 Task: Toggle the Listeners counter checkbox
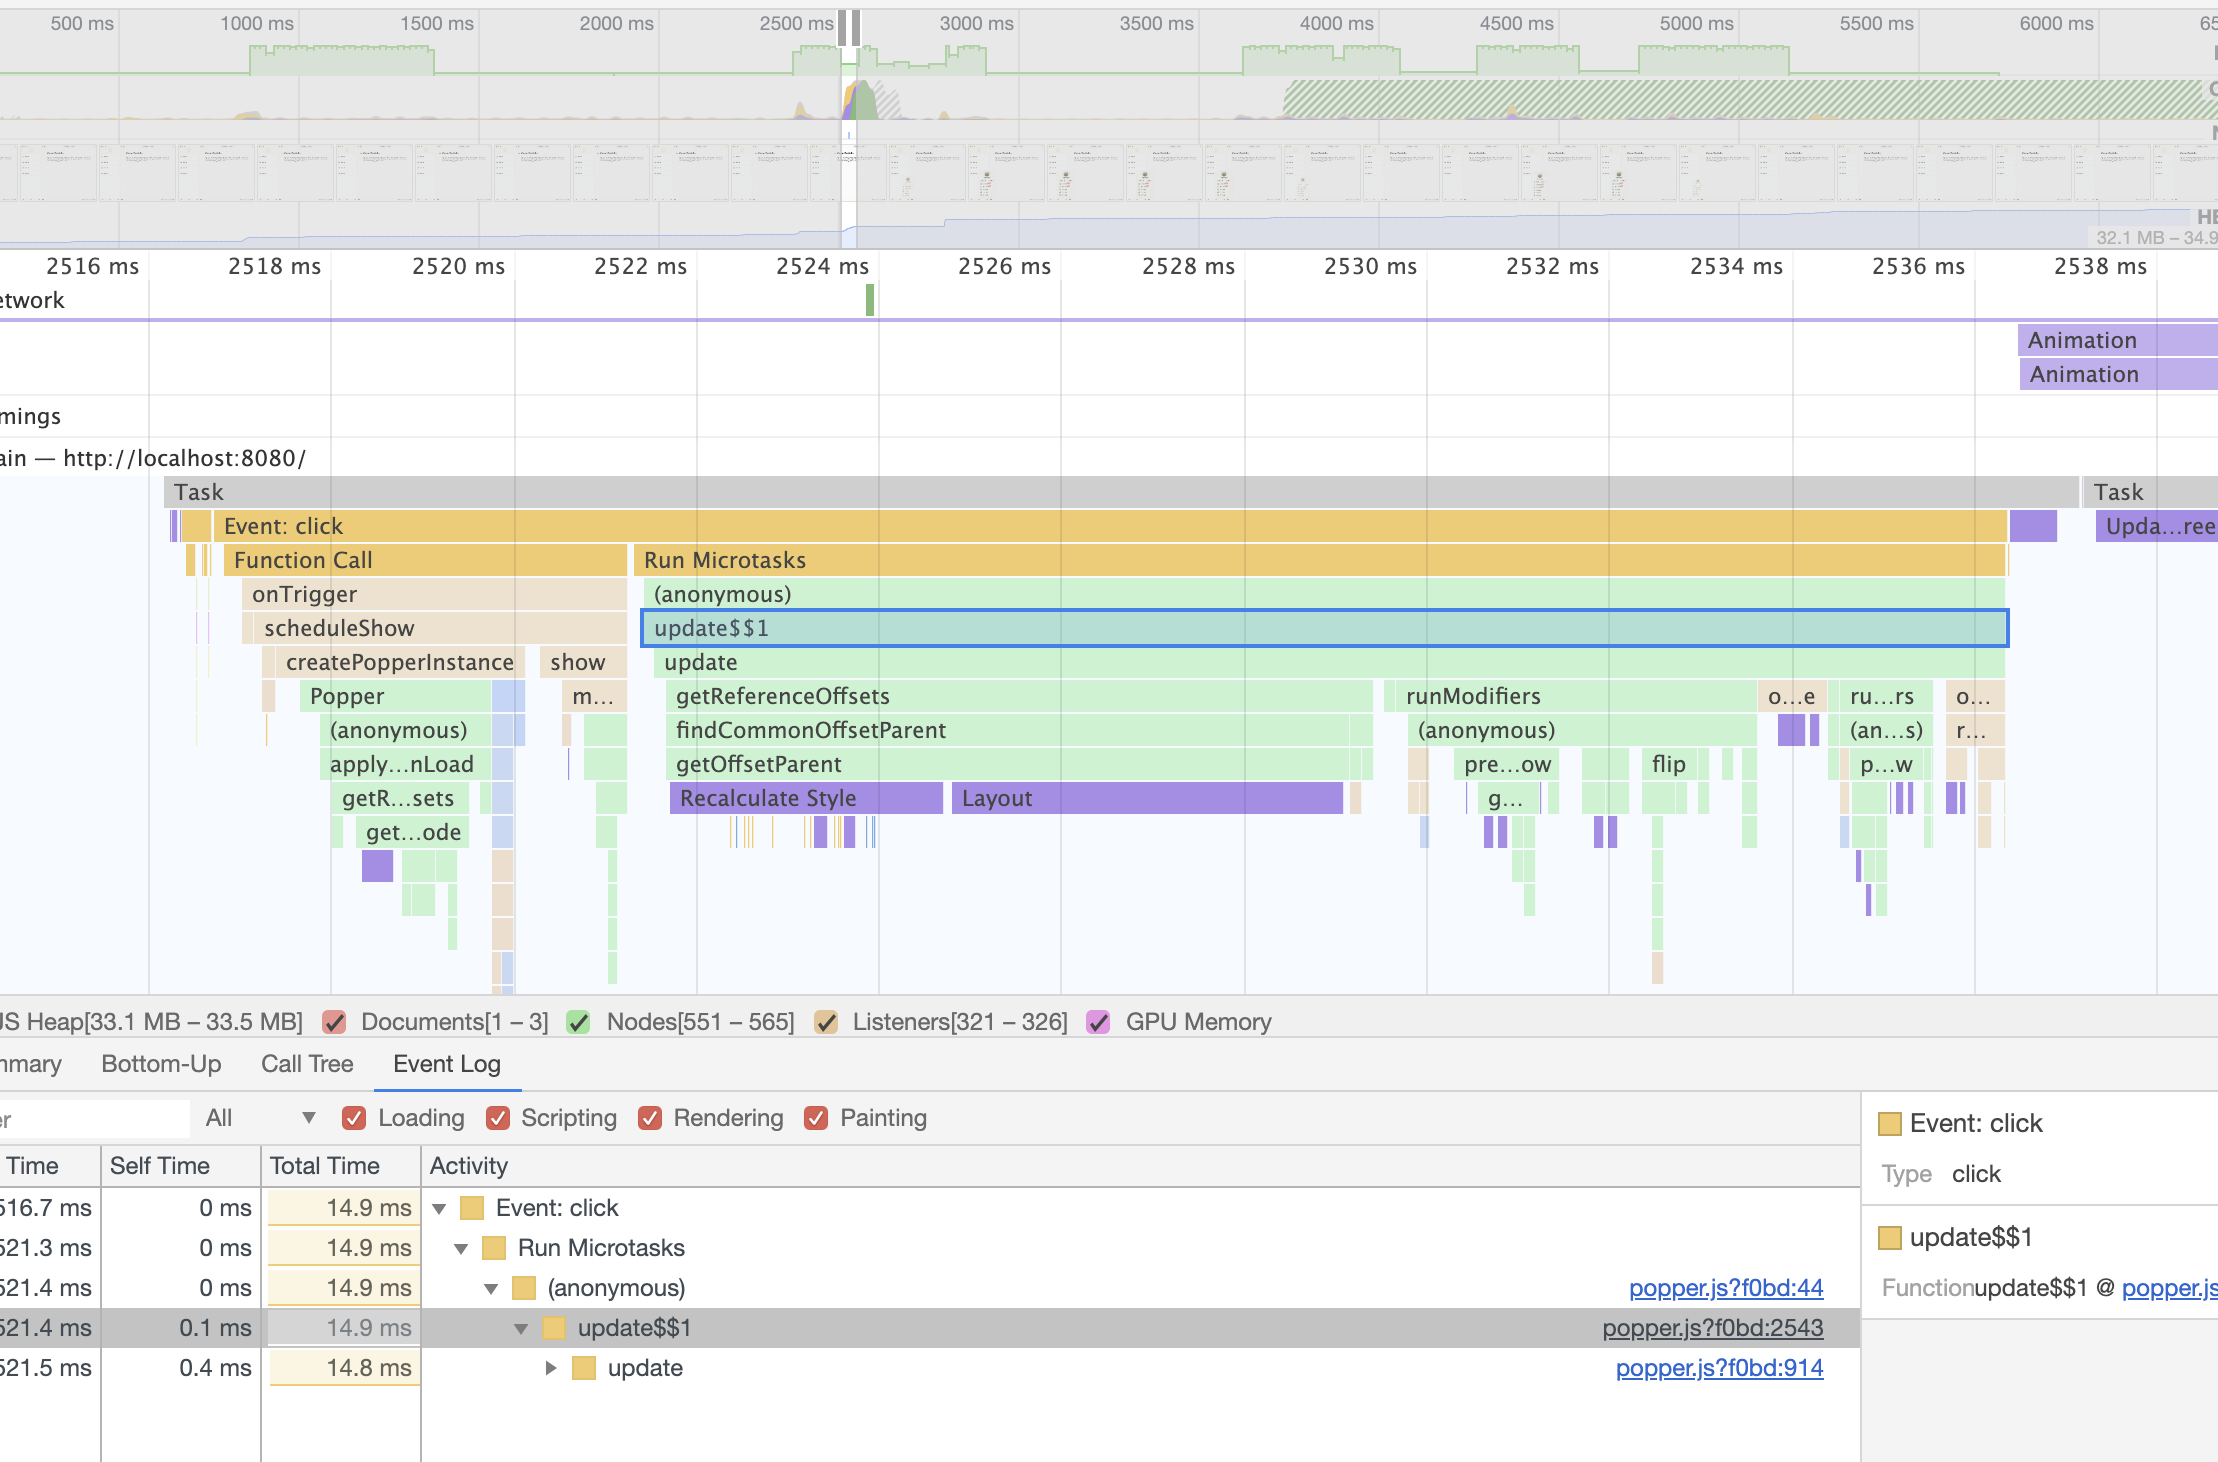pyautogui.click(x=826, y=1022)
